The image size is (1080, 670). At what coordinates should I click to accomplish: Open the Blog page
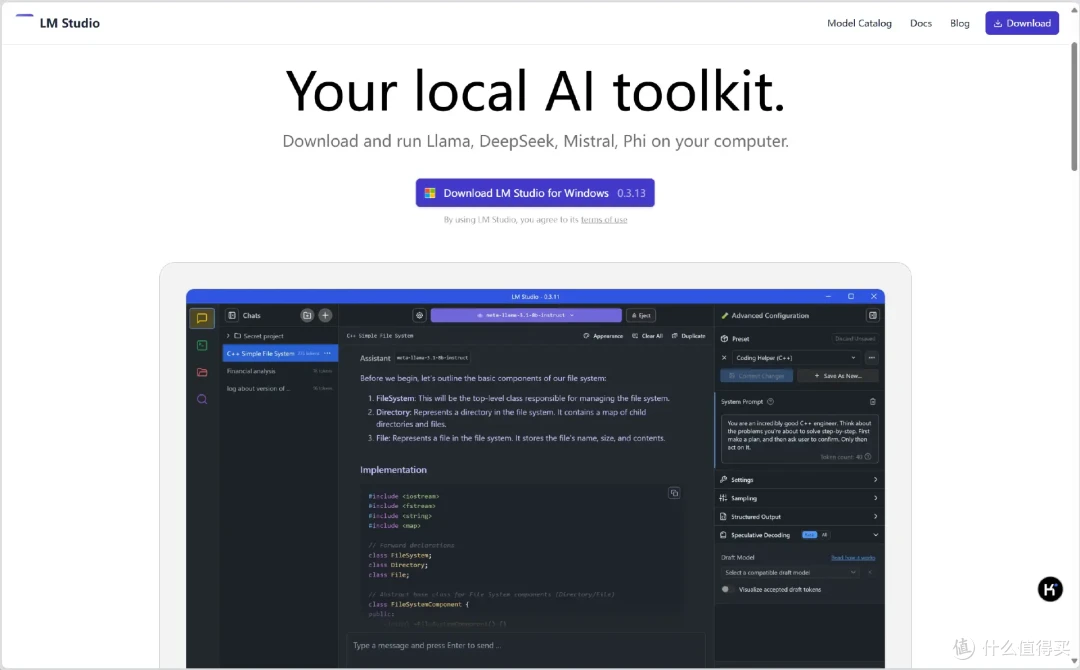(x=959, y=23)
